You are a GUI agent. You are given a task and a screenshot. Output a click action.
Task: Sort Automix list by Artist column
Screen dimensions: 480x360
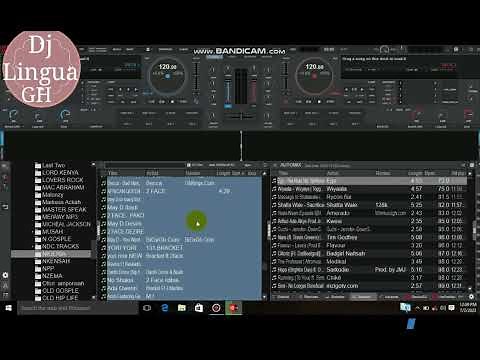[332, 173]
